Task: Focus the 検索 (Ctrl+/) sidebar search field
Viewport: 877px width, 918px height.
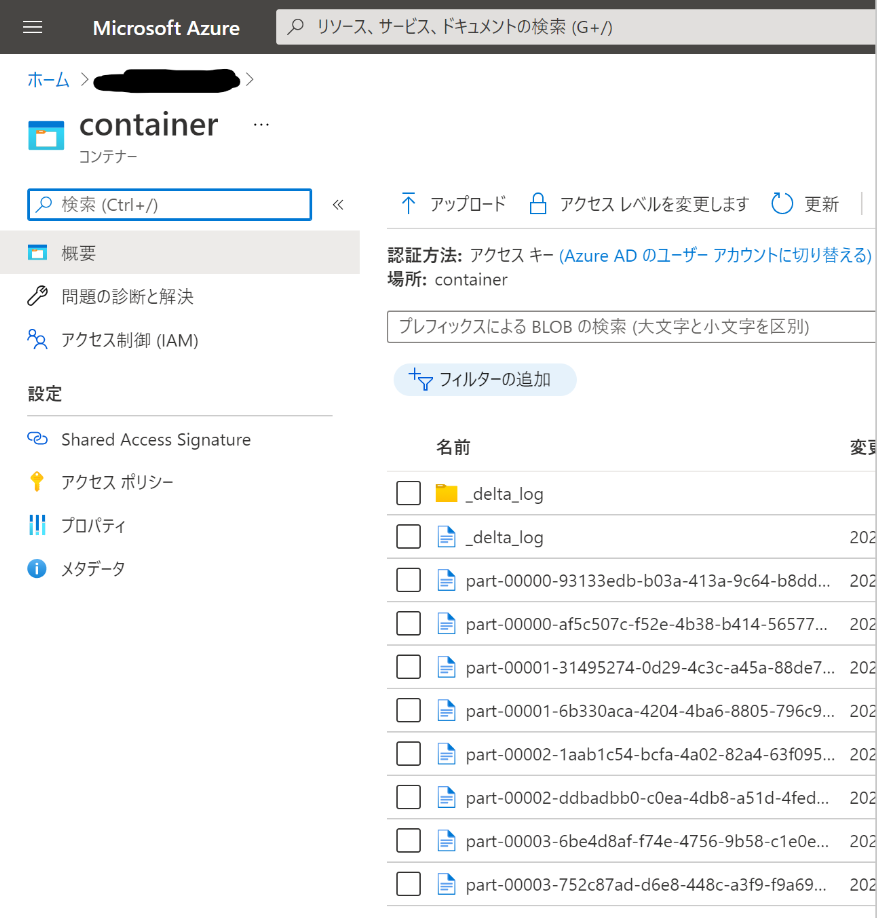Action: pyautogui.click(x=169, y=204)
